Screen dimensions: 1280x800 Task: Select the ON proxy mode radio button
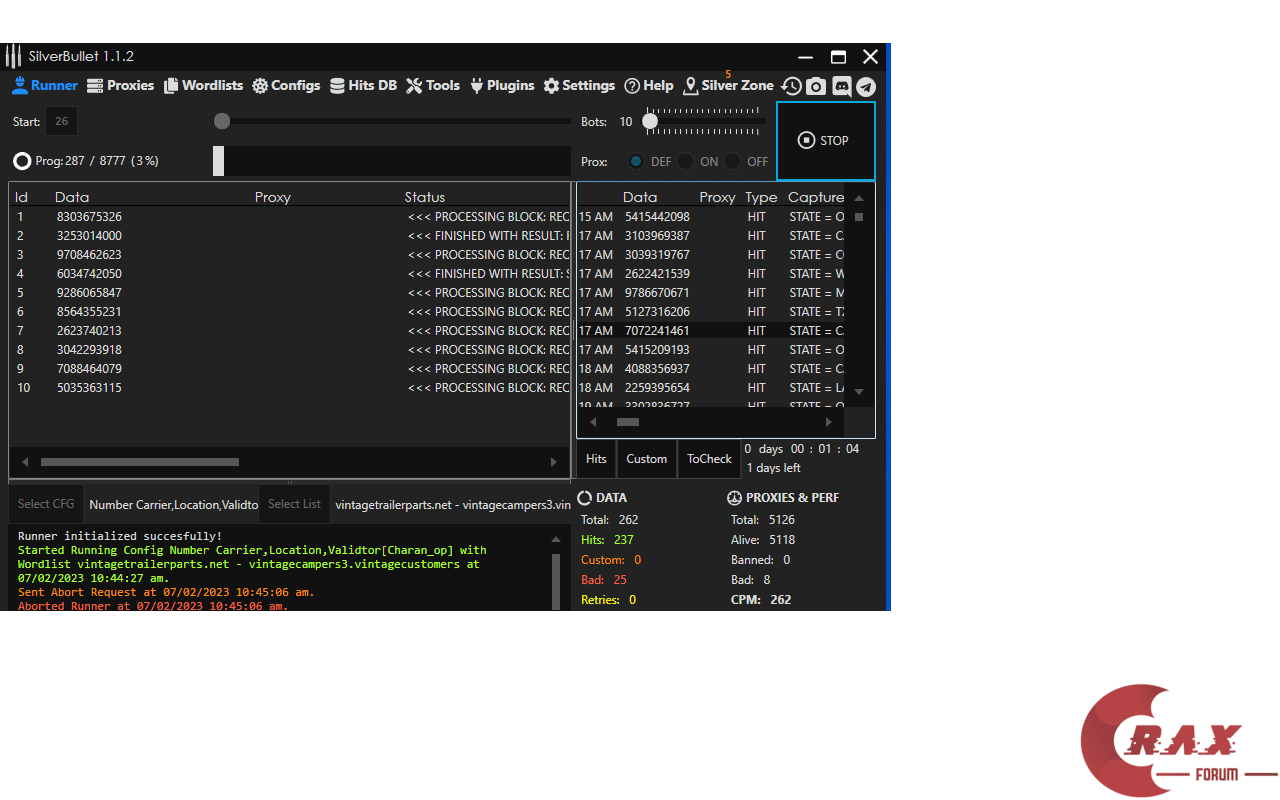tap(685, 161)
